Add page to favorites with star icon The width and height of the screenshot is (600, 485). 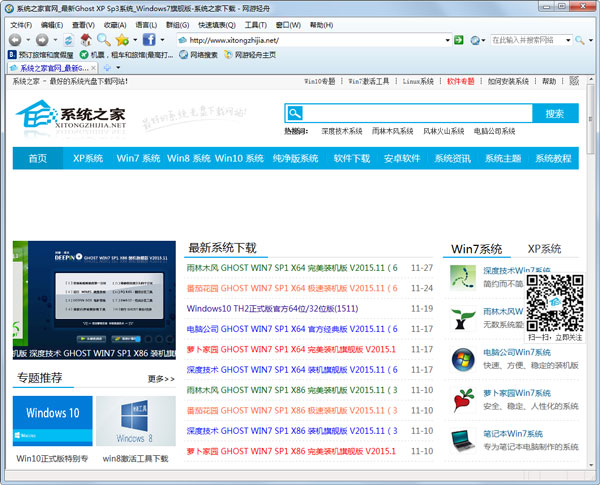[122, 40]
